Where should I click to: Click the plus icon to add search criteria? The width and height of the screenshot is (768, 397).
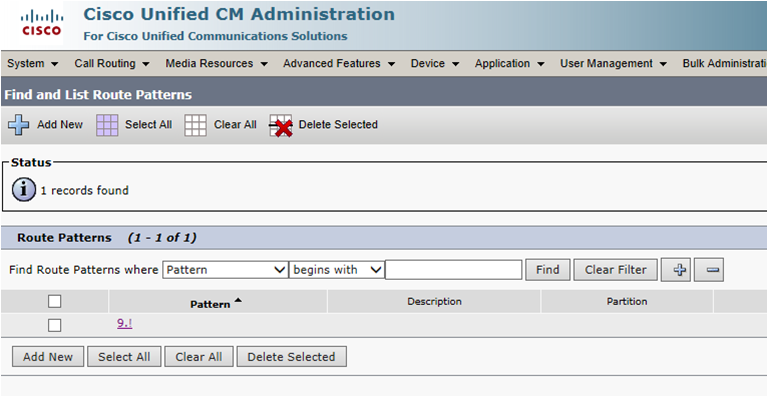(676, 270)
